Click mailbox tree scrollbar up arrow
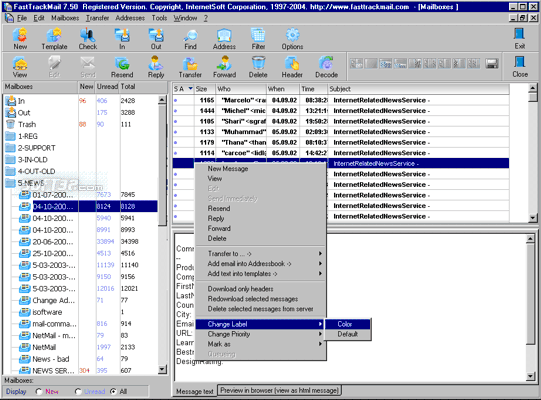This screenshot has width=541, height=400. (x=162, y=100)
